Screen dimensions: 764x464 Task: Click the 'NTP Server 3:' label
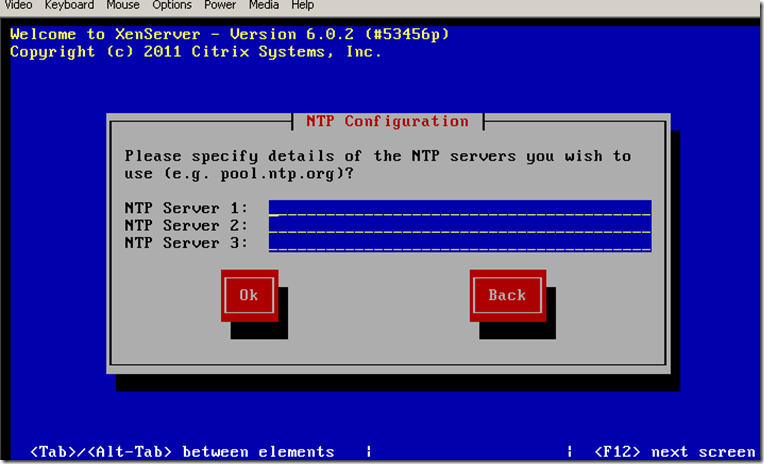(186, 243)
